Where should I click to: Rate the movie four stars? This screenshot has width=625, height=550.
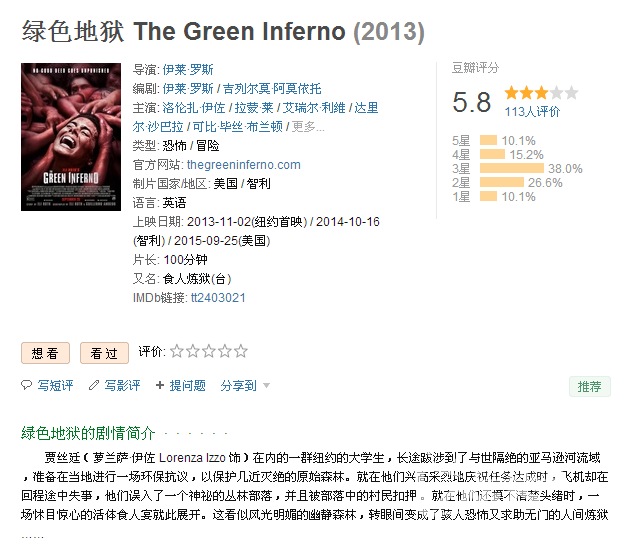(x=224, y=351)
